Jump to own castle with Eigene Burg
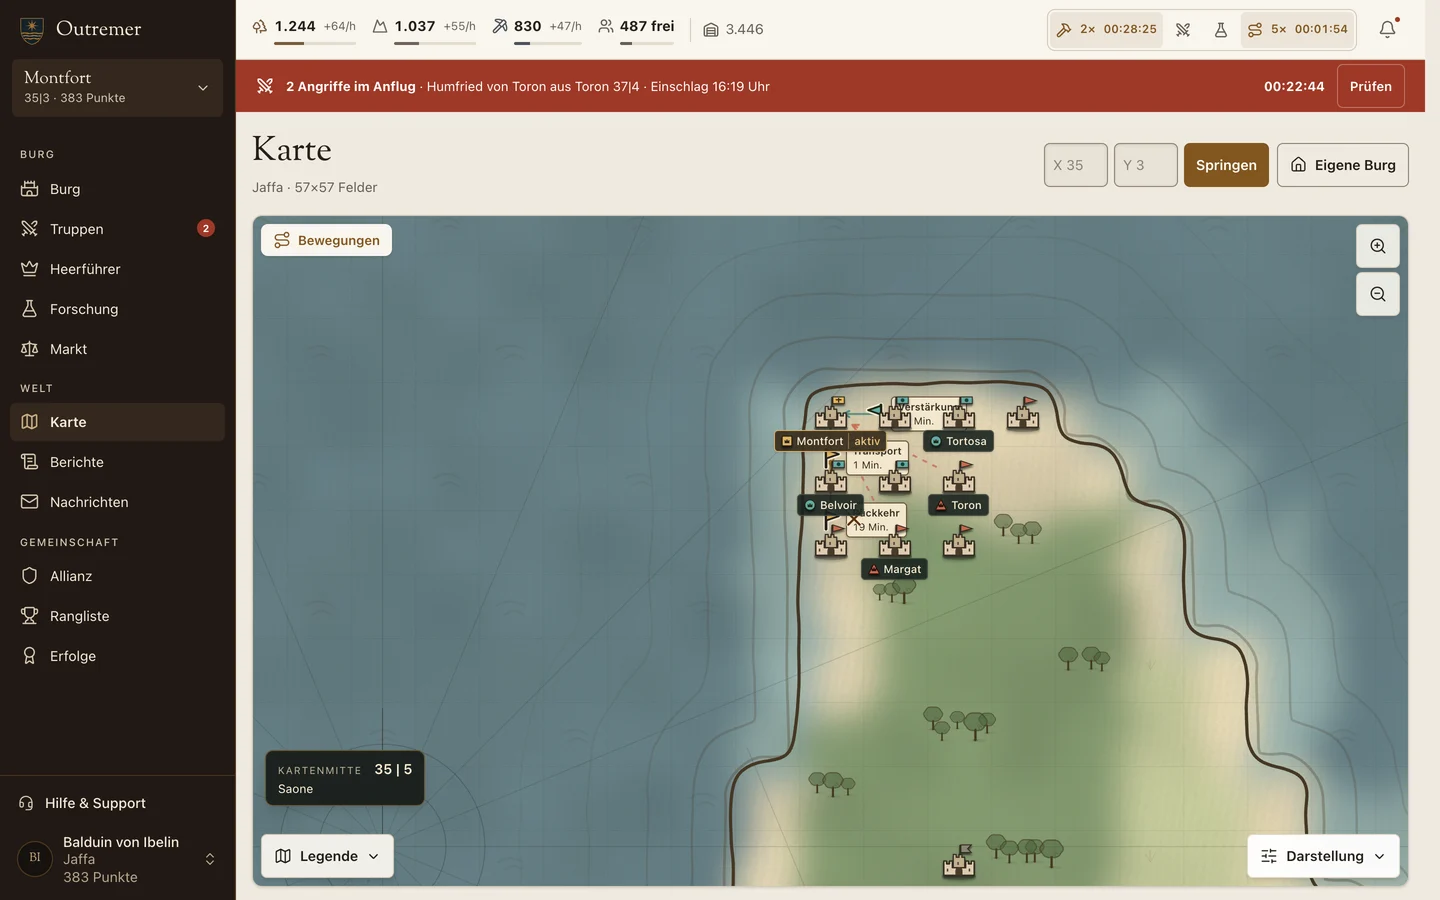The height and width of the screenshot is (900, 1440). [1343, 165]
